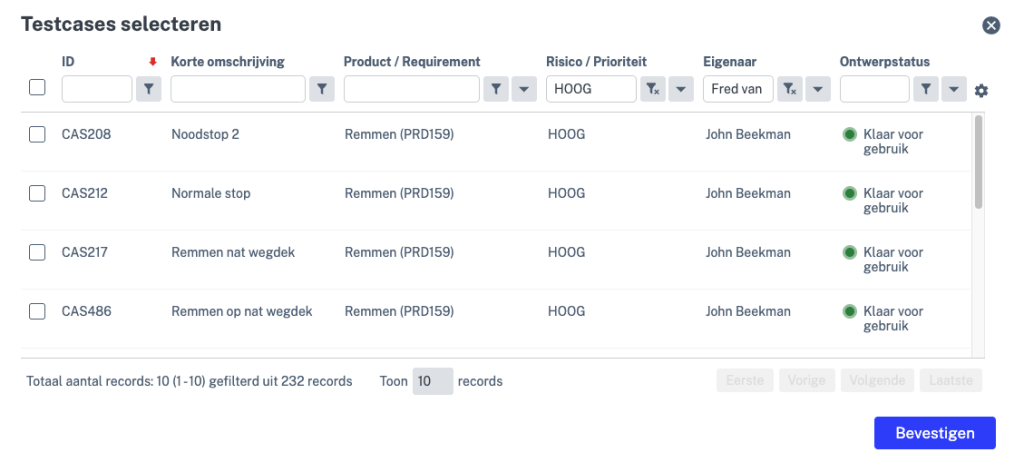This screenshot has width=1024, height=472.
Task: Expand the Risico / Prioriteit dropdown arrow
Action: point(681,90)
